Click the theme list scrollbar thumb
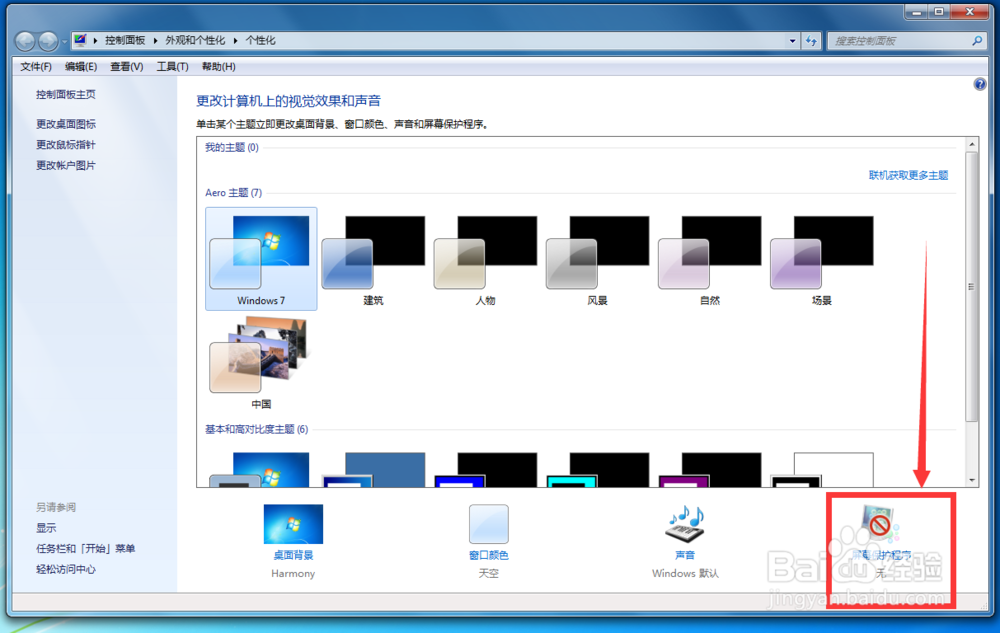Viewport: 1000px width, 633px height. 972,287
